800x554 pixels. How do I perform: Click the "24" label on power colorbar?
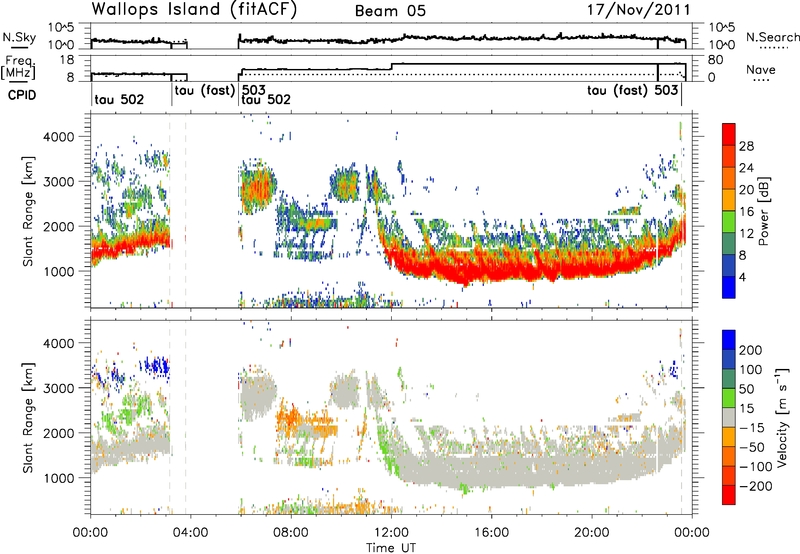tap(746, 168)
